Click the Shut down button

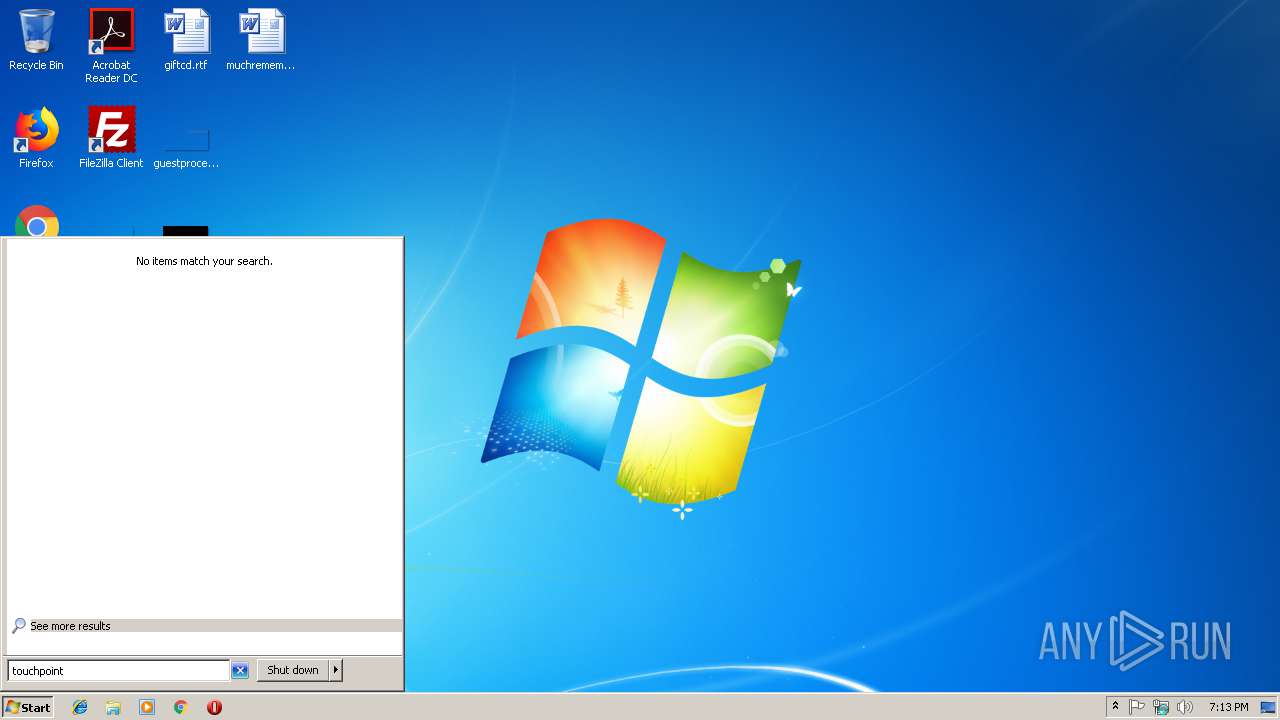[x=293, y=670]
